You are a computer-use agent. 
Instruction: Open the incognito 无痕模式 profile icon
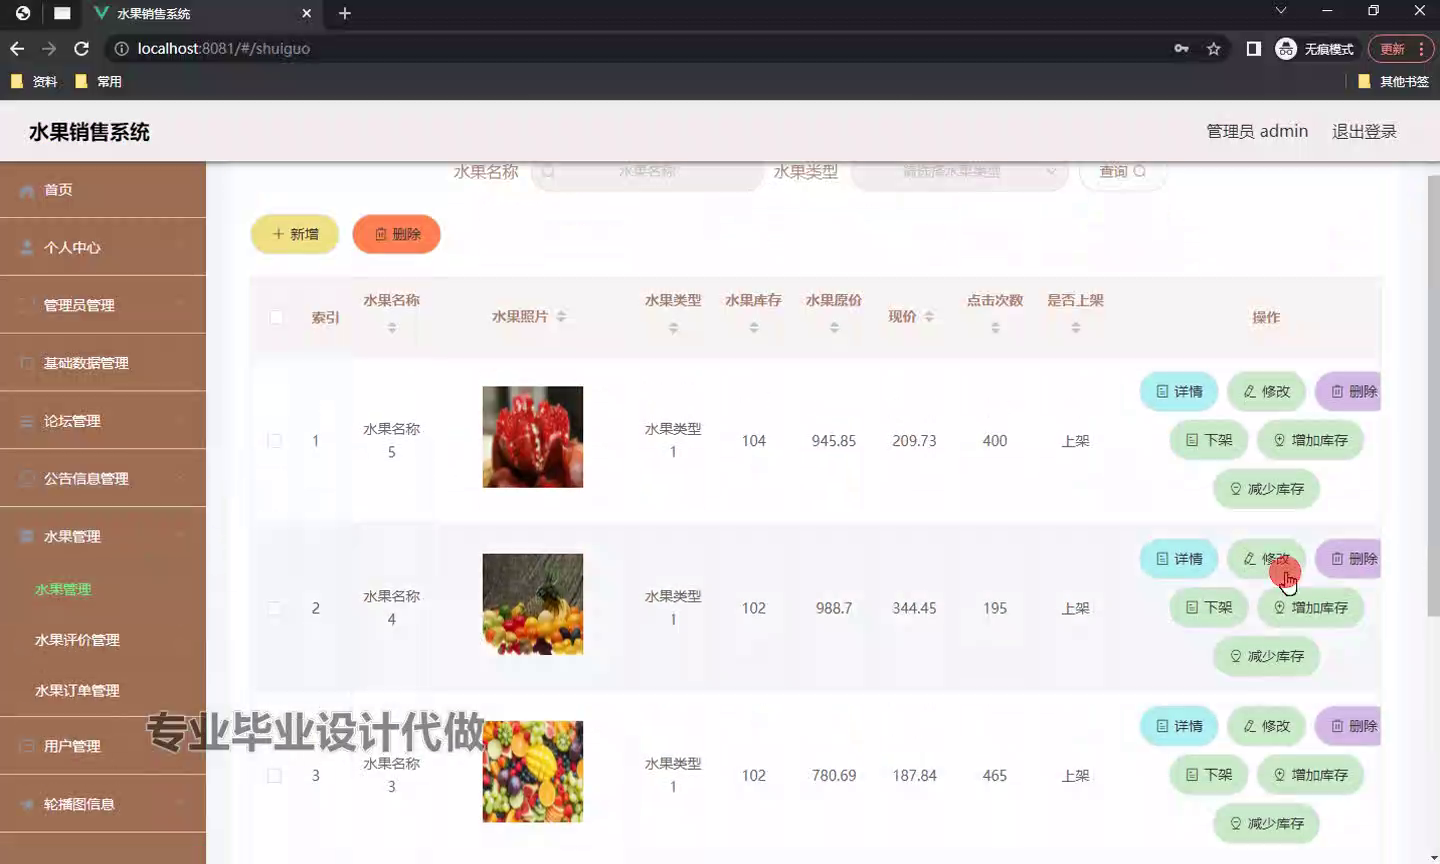pos(1315,48)
